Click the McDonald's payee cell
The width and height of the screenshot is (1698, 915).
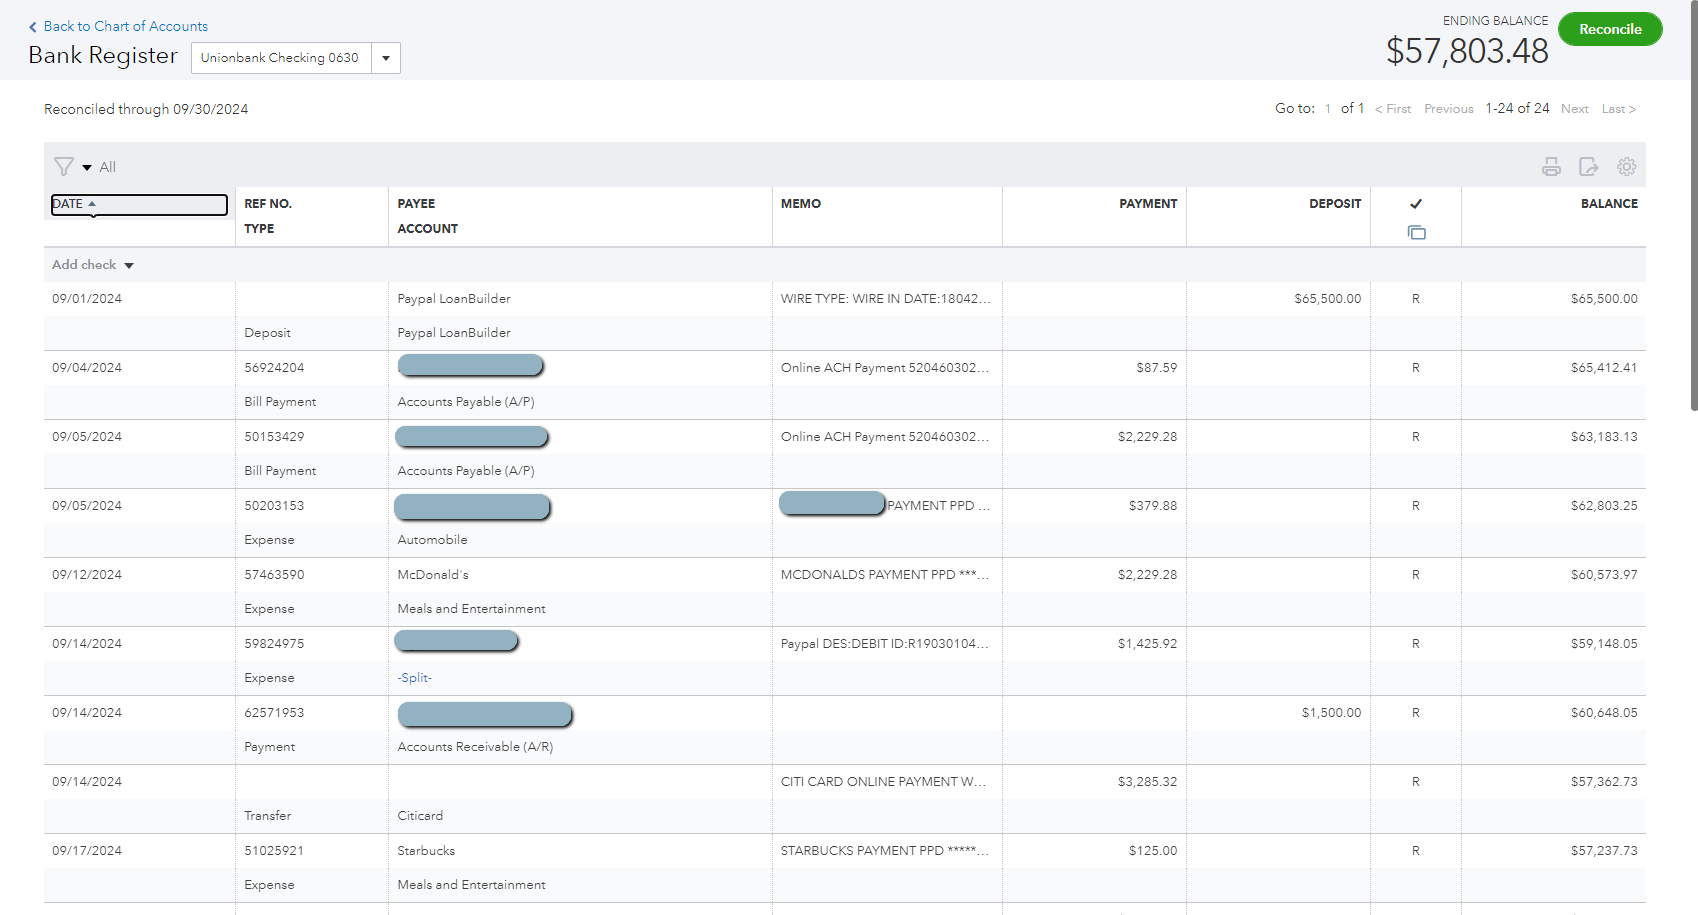[x=433, y=575]
